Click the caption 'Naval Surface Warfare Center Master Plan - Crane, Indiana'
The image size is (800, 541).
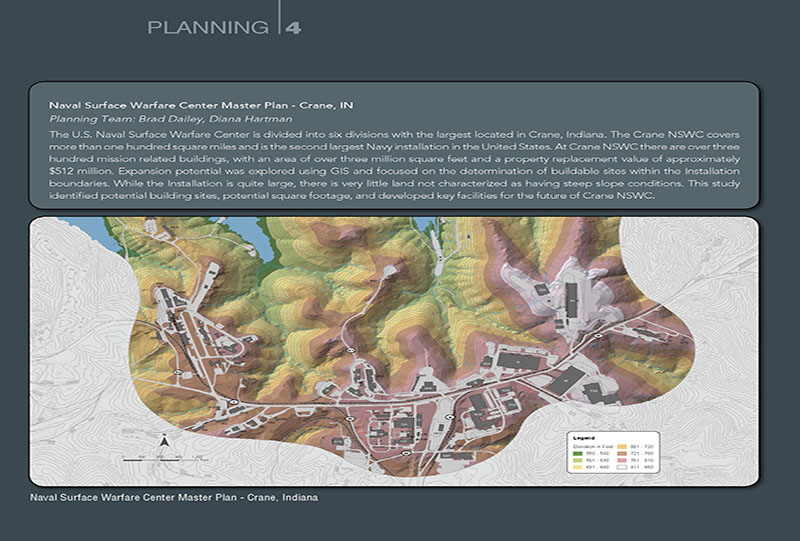tap(174, 497)
